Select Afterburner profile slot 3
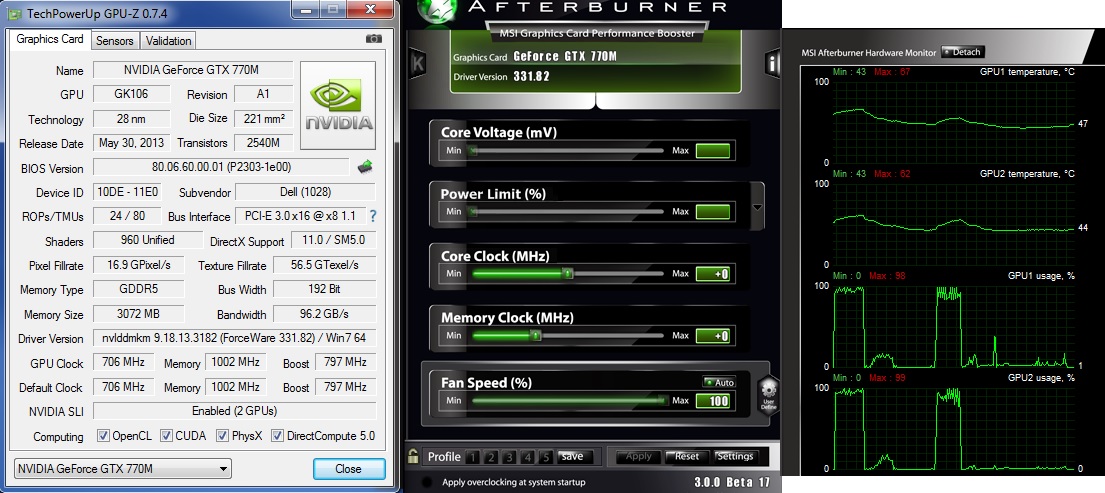 [510, 457]
